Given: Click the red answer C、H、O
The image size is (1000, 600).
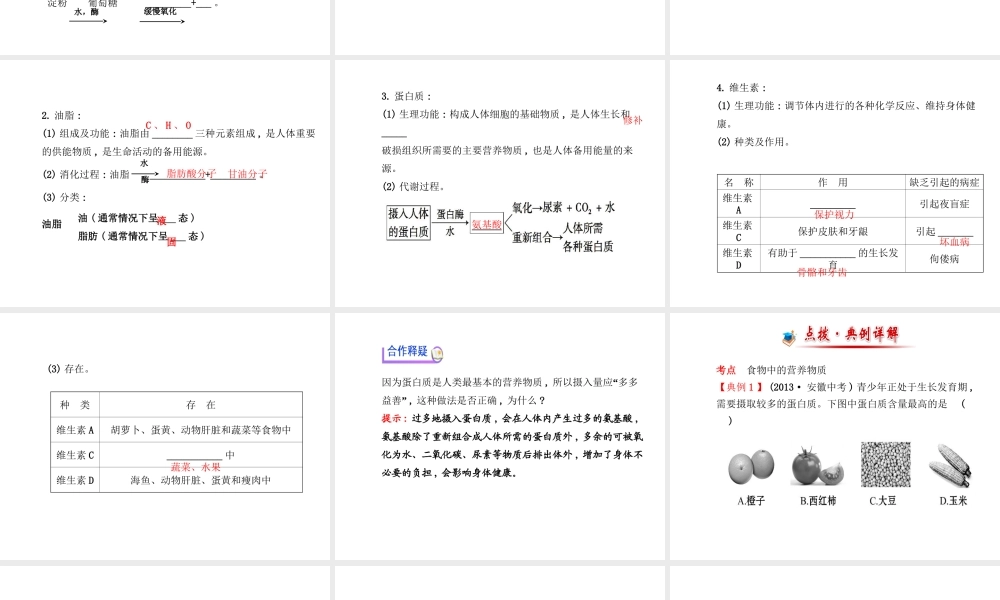Looking at the screenshot, I should 169,126.
